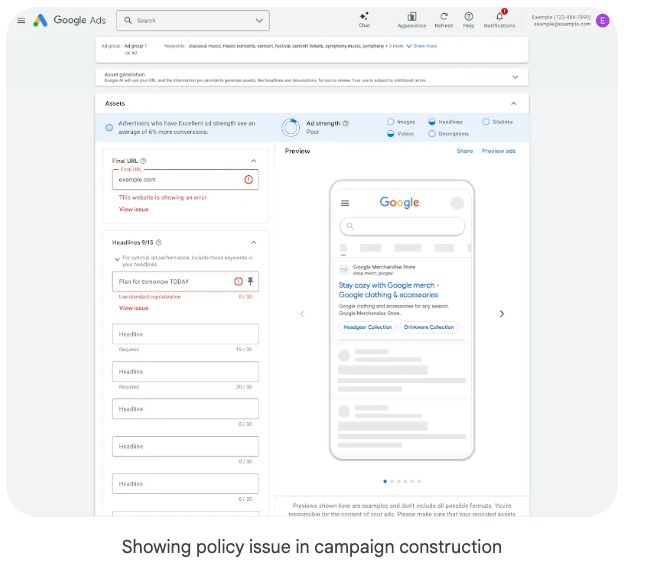
Task: Select the last preview carousel dot
Action: click(419, 481)
